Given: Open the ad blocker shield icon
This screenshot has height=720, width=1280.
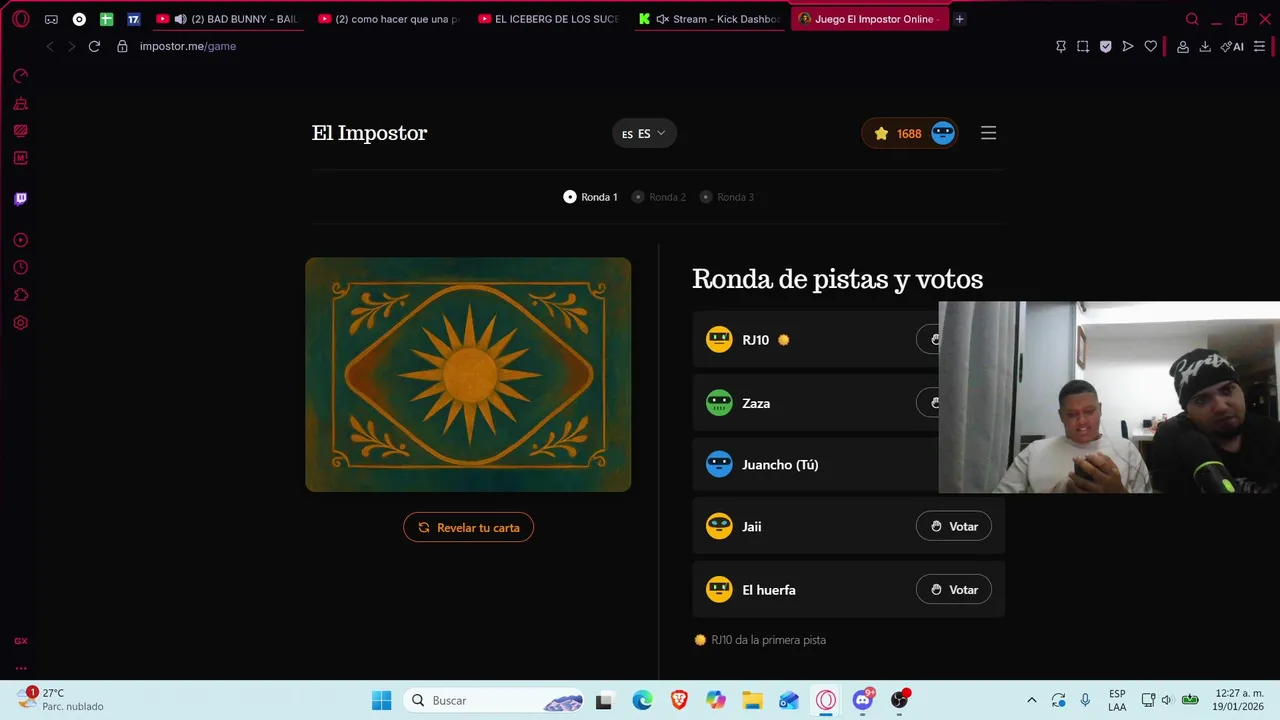Looking at the screenshot, I should click(x=1105, y=46).
